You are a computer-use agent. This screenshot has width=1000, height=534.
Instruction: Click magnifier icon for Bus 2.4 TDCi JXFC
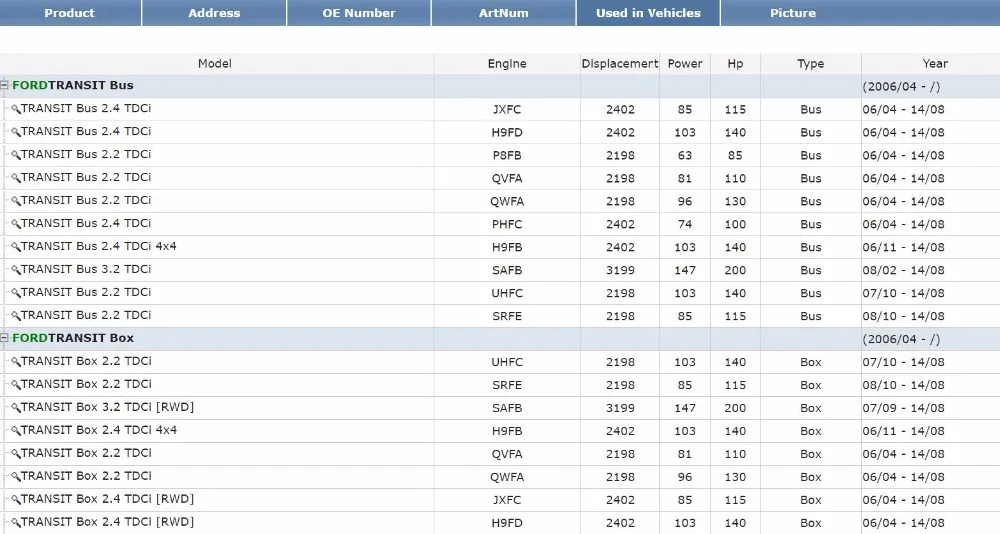coord(15,109)
